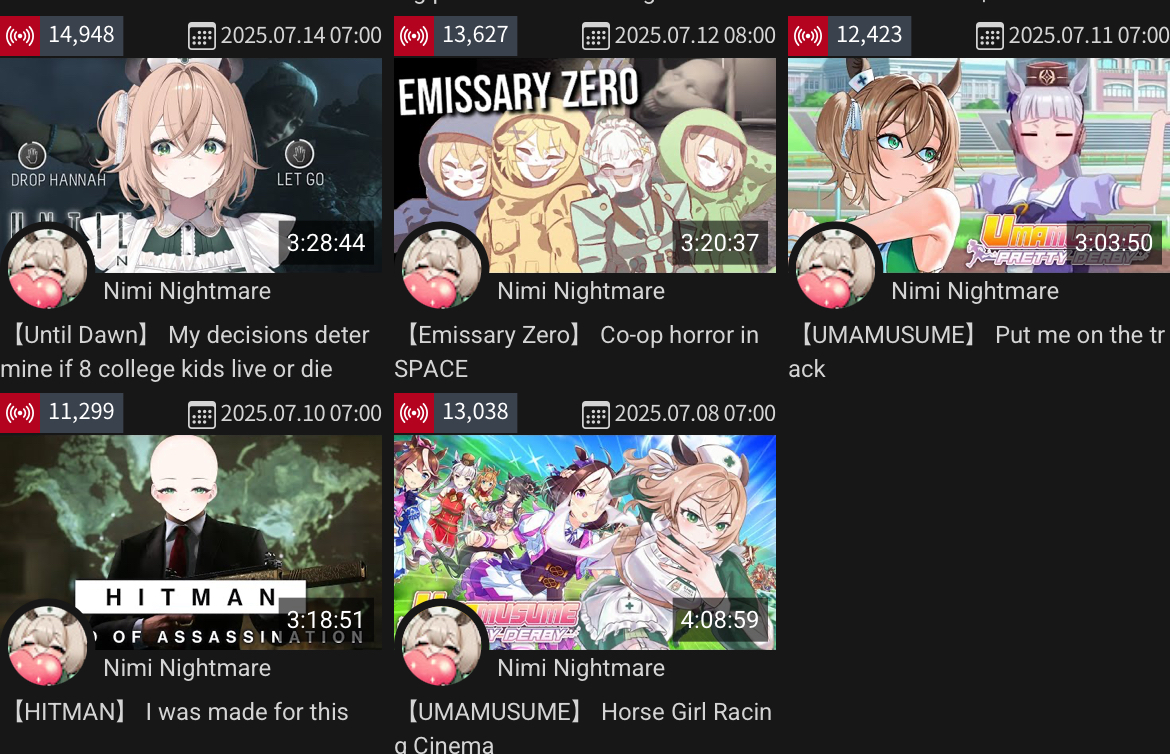Click calendar icon next to 2025.07.10 07:00
The image size is (1170, 754).
[x=201, y=414]
